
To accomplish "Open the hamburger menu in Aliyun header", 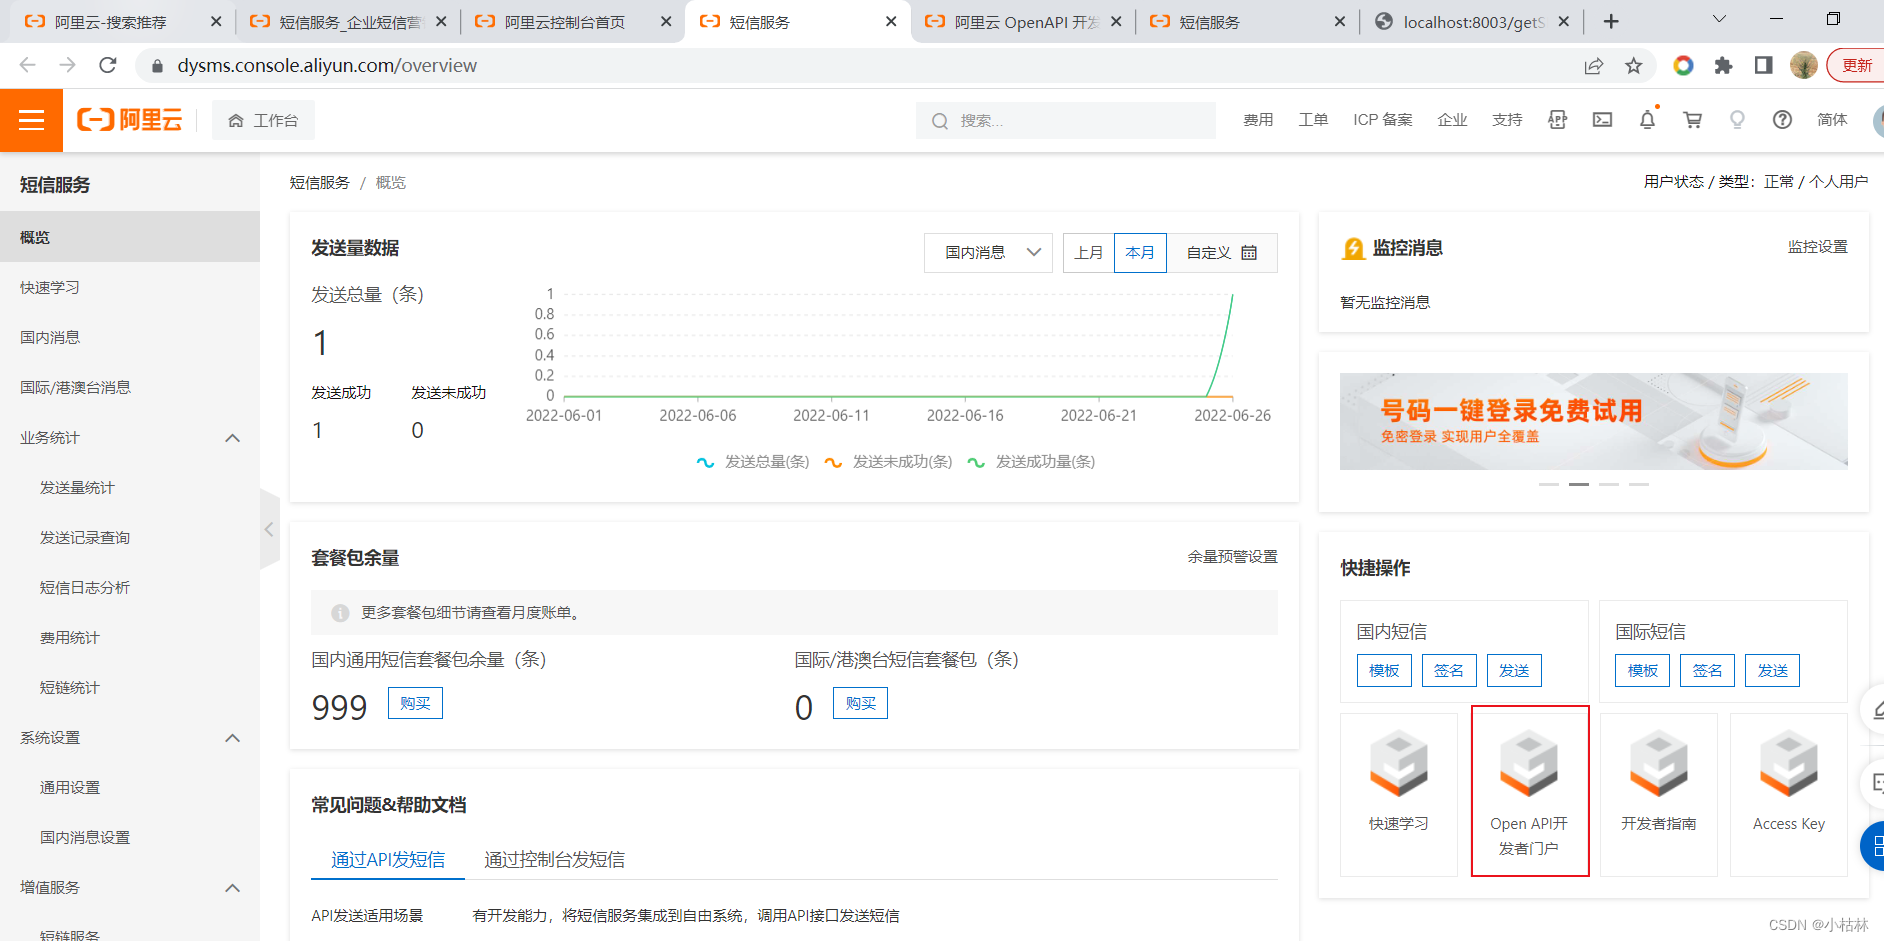I will 31,120.
